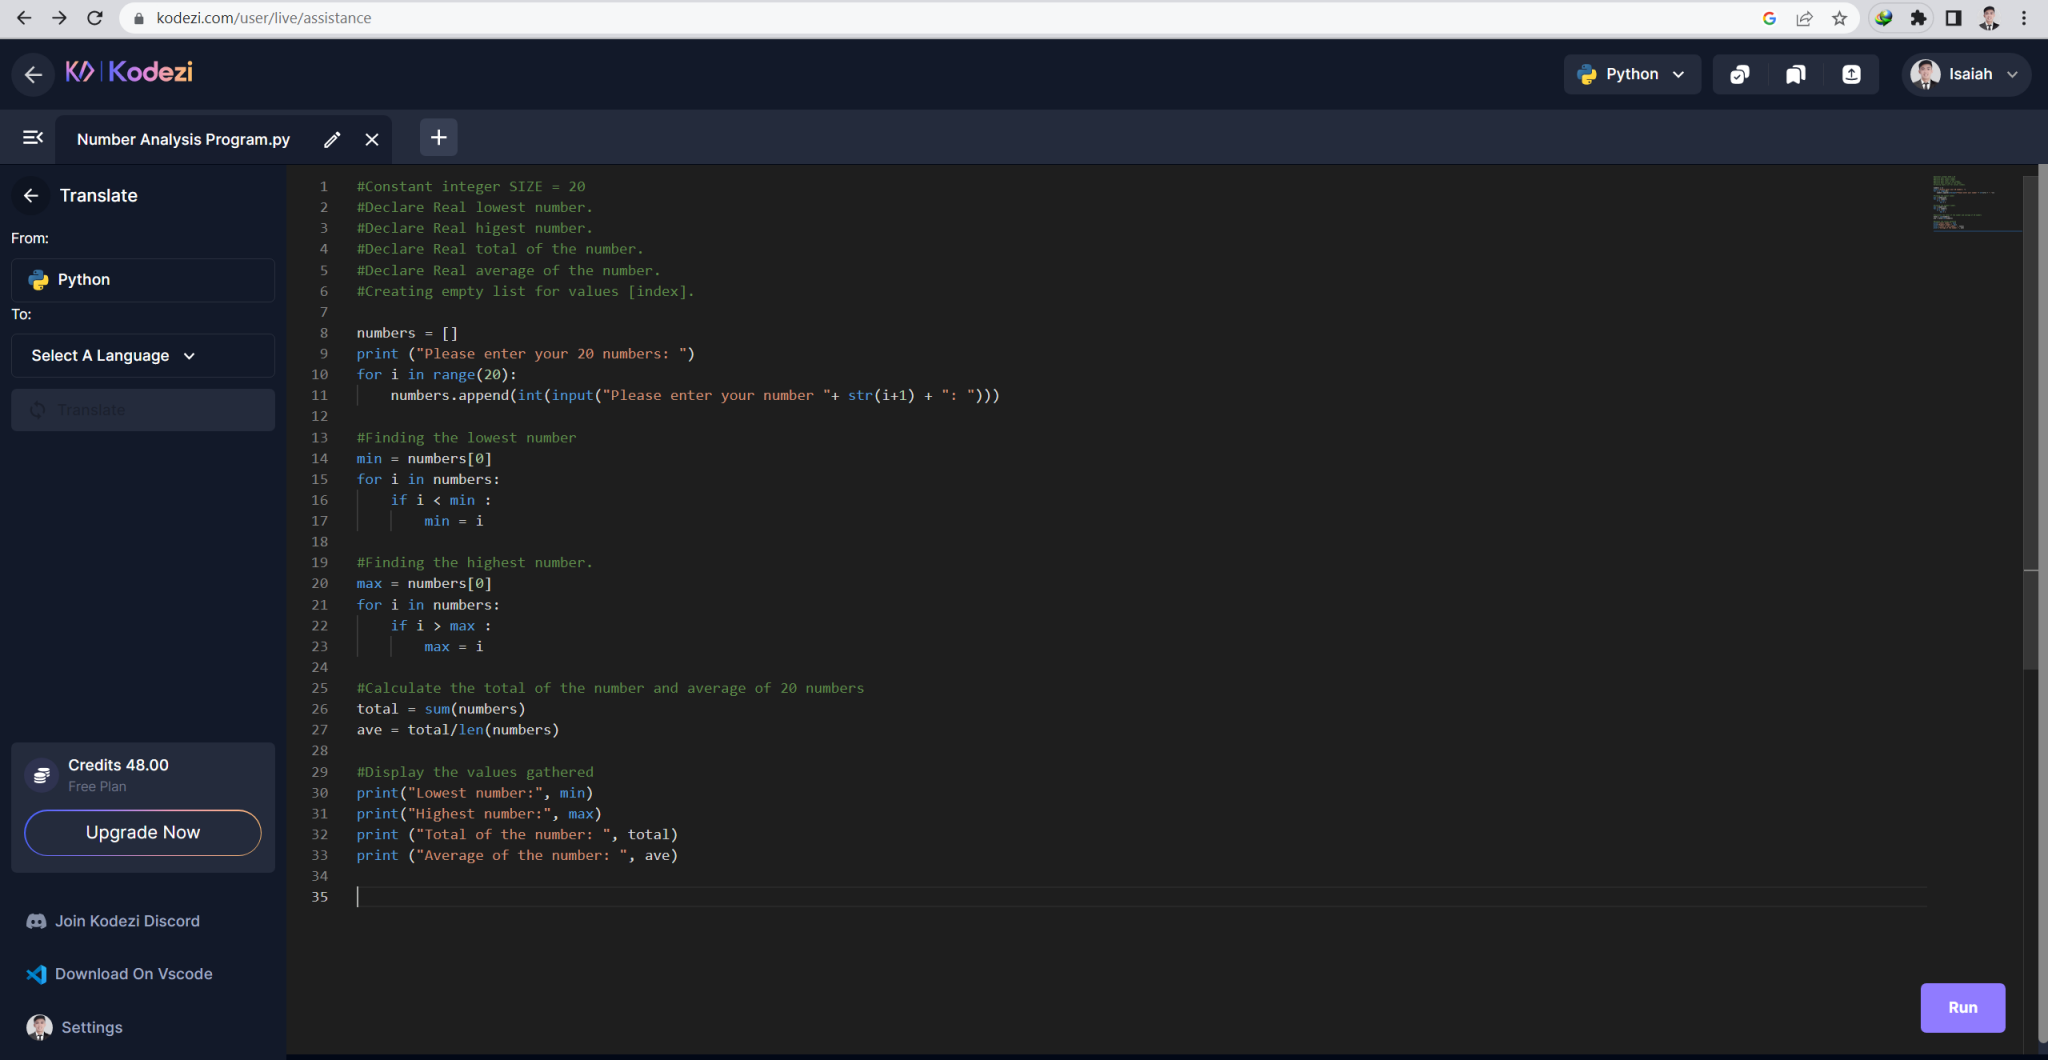
Task: Collapse the sidebar with hamburger icon
Action: [33, 138]
